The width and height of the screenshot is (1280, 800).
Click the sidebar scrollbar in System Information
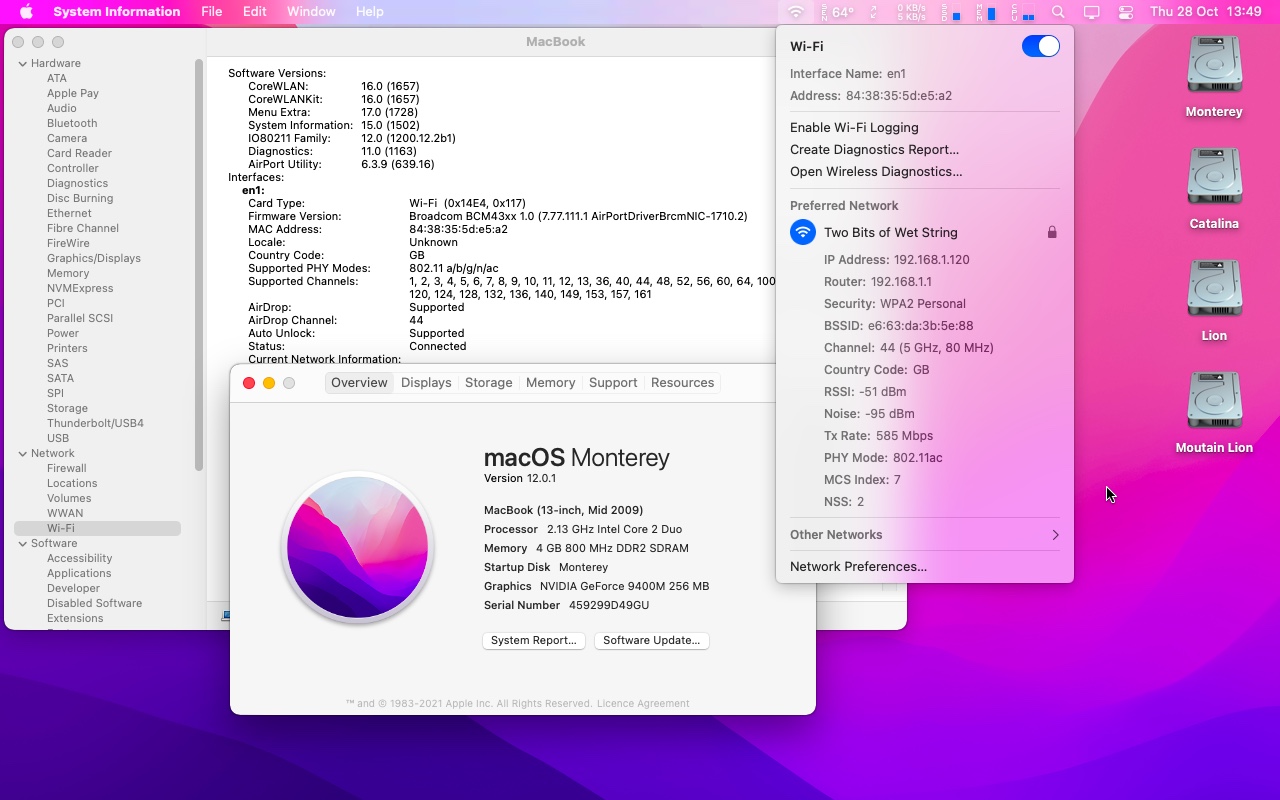click(x=199, y=265)
